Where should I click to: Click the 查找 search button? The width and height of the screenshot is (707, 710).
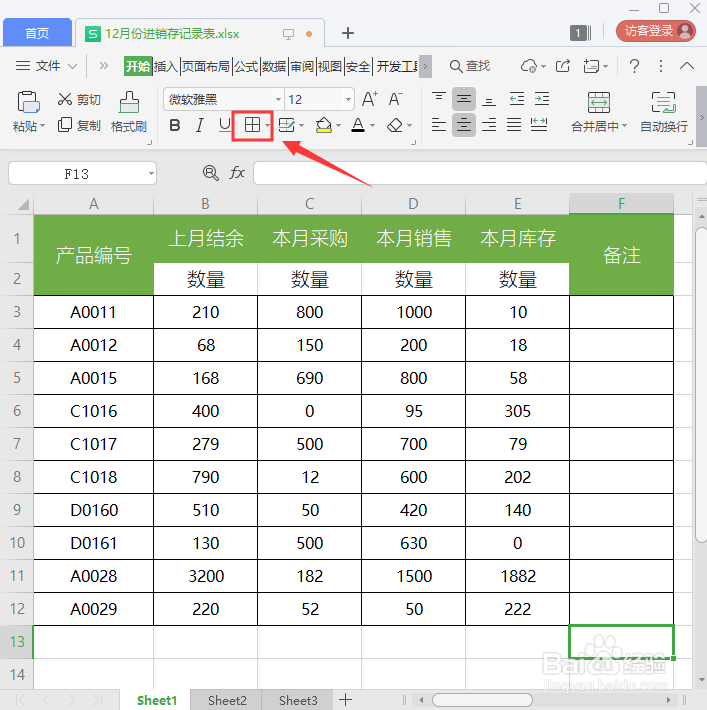point(470,66)
